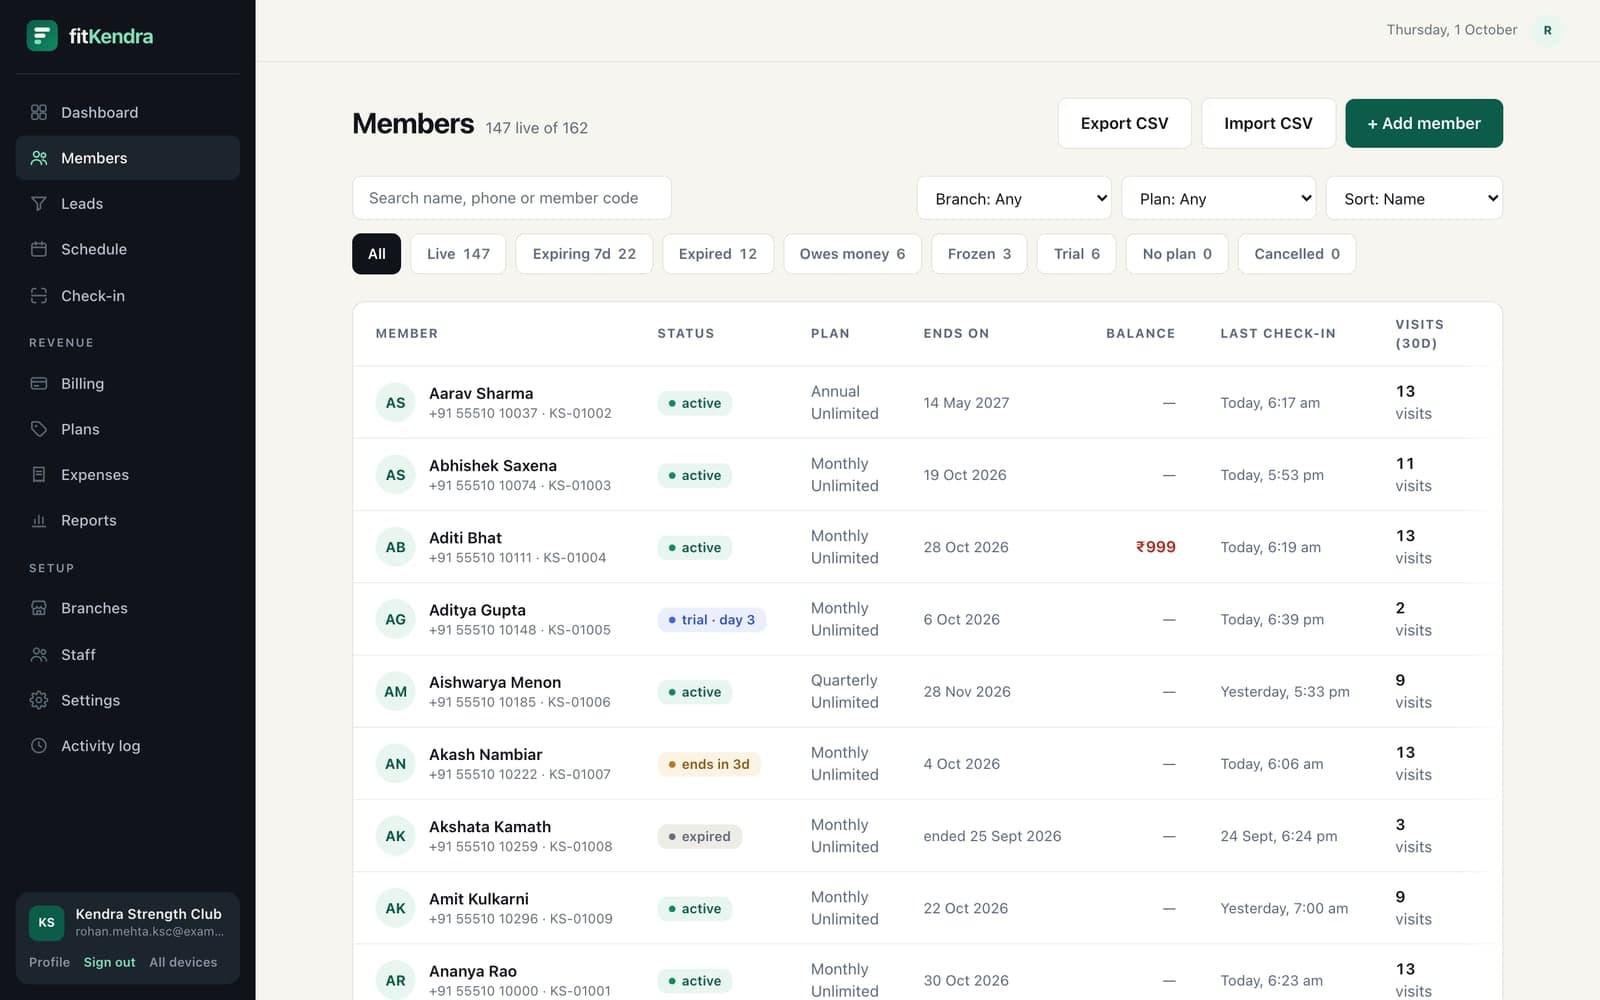Open Dashboard via its grid icon
Image resolution: width=1600 pixels, height=1000 pixels.
coord(39,112)
